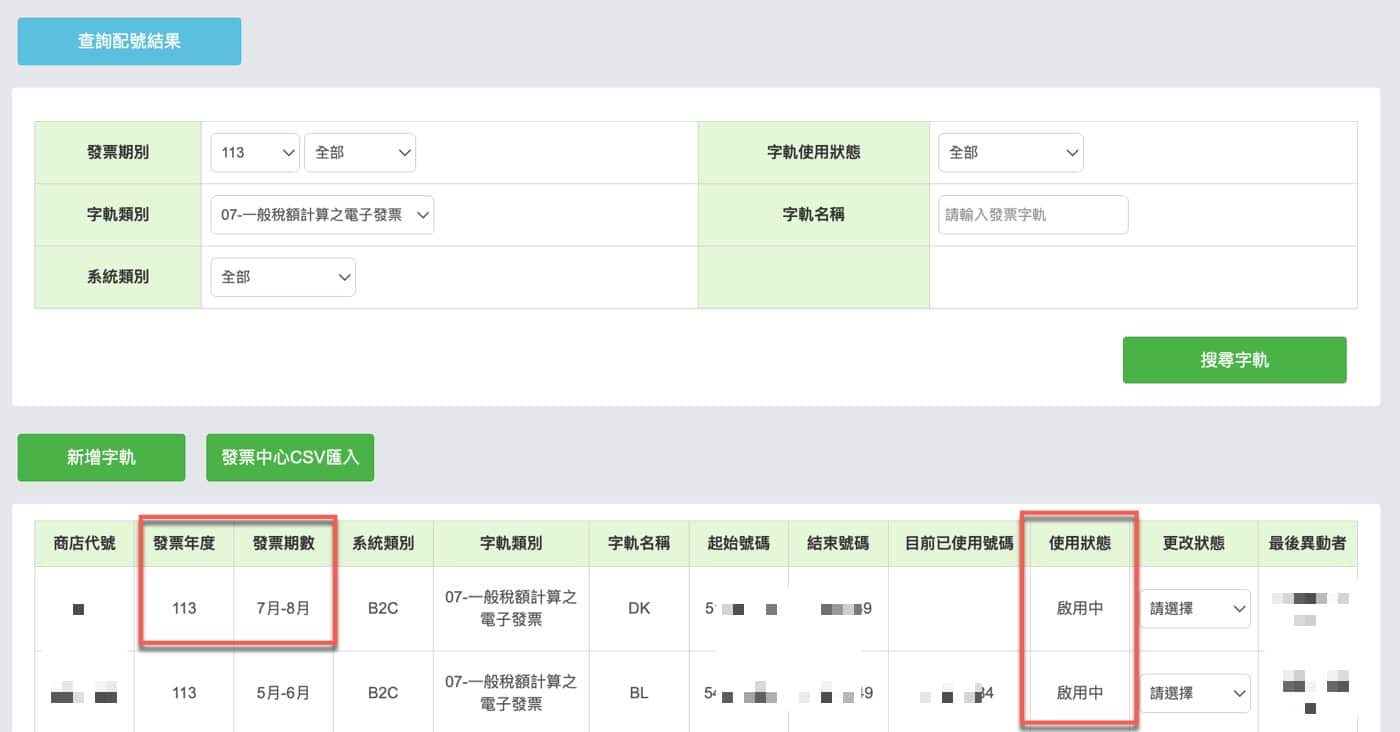This screenshot has height=732, width=1400.
Task: Click the 5月-6月 period cell
Action: tap(284, 692)
